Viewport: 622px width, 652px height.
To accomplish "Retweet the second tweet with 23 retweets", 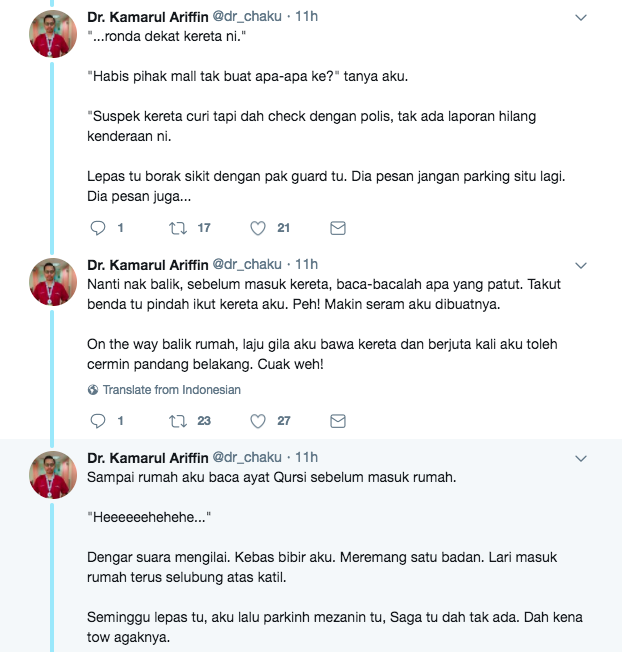I will (x=178, y=421).
